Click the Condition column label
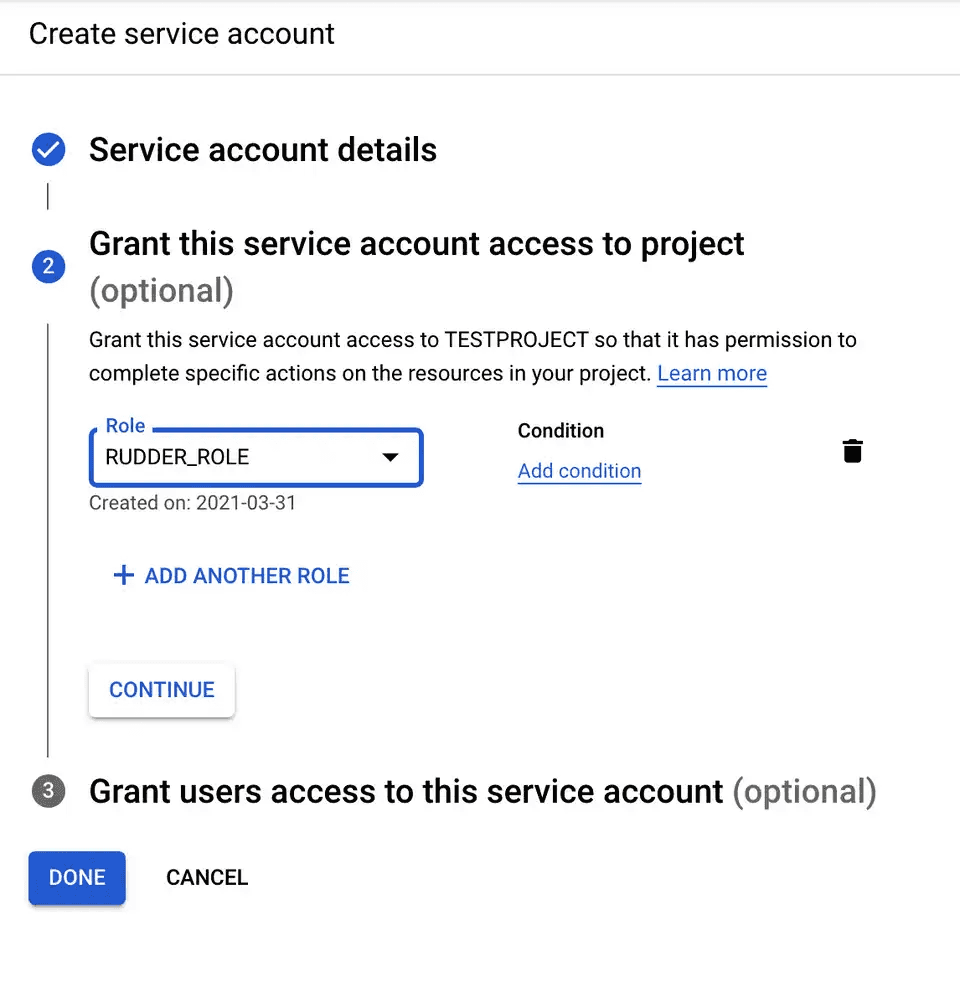The width and height of the screenshot is (960, 1004). point(561,431)
